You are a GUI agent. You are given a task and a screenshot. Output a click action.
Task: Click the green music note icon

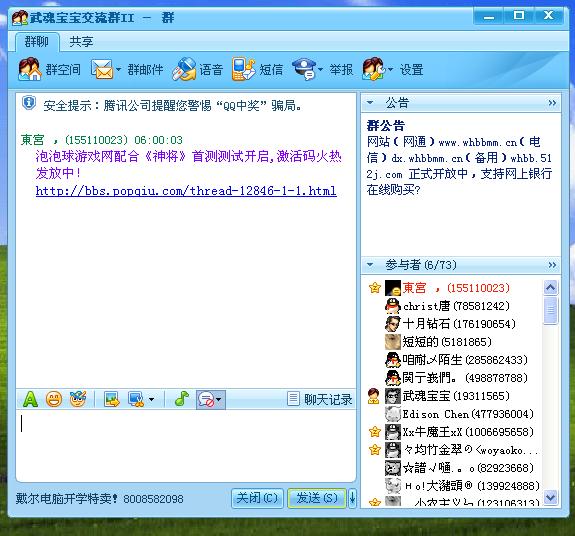pyautogui.click(x=182, y=399)
